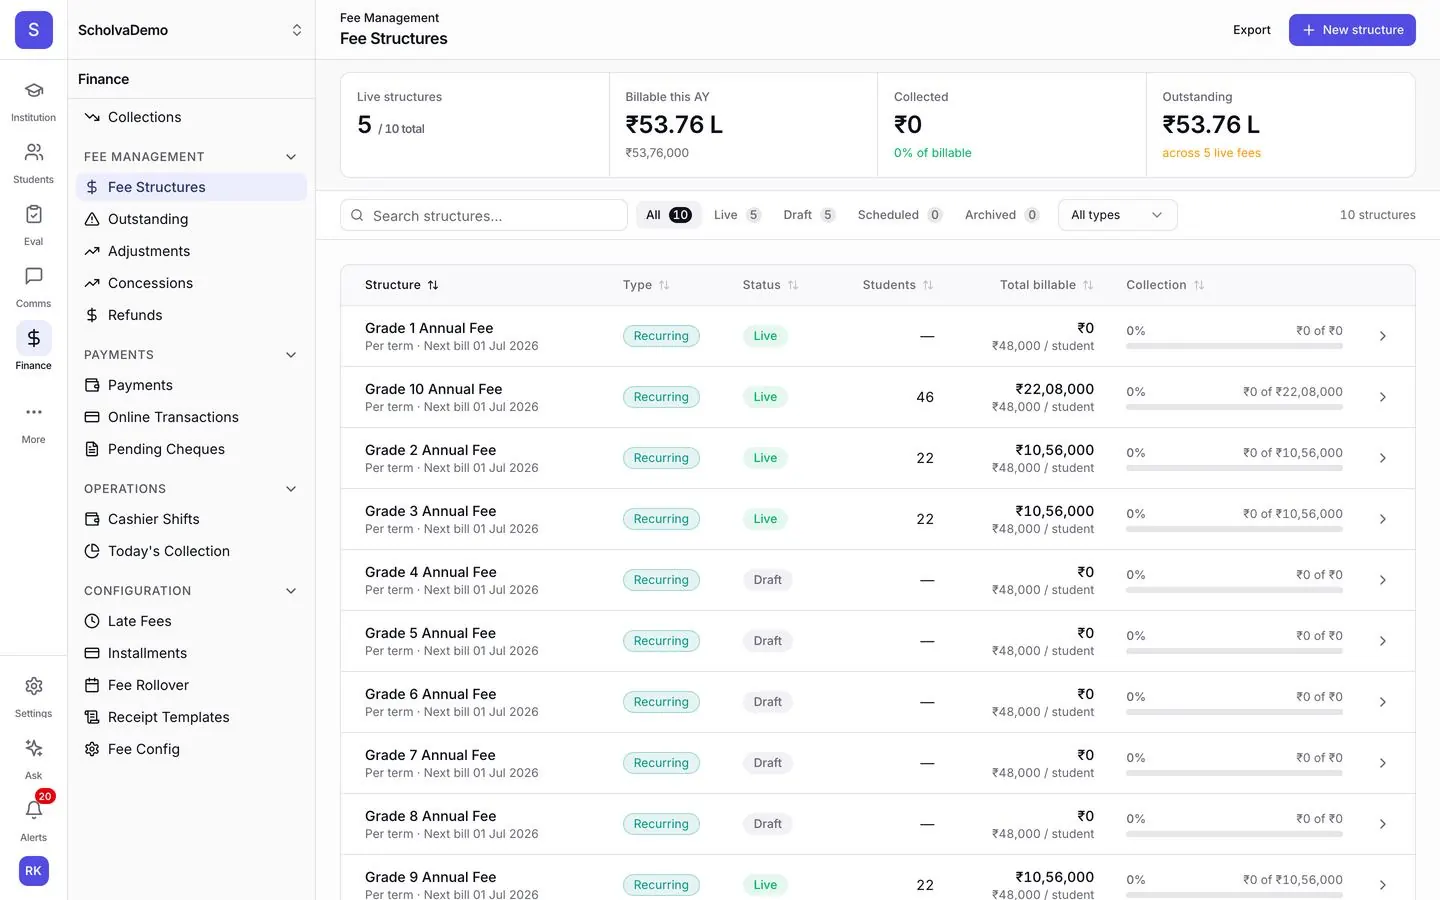Viewport: 1440px width, 900px height.
Task: Sort table by Status column
Action: click(x=770, y=285)
